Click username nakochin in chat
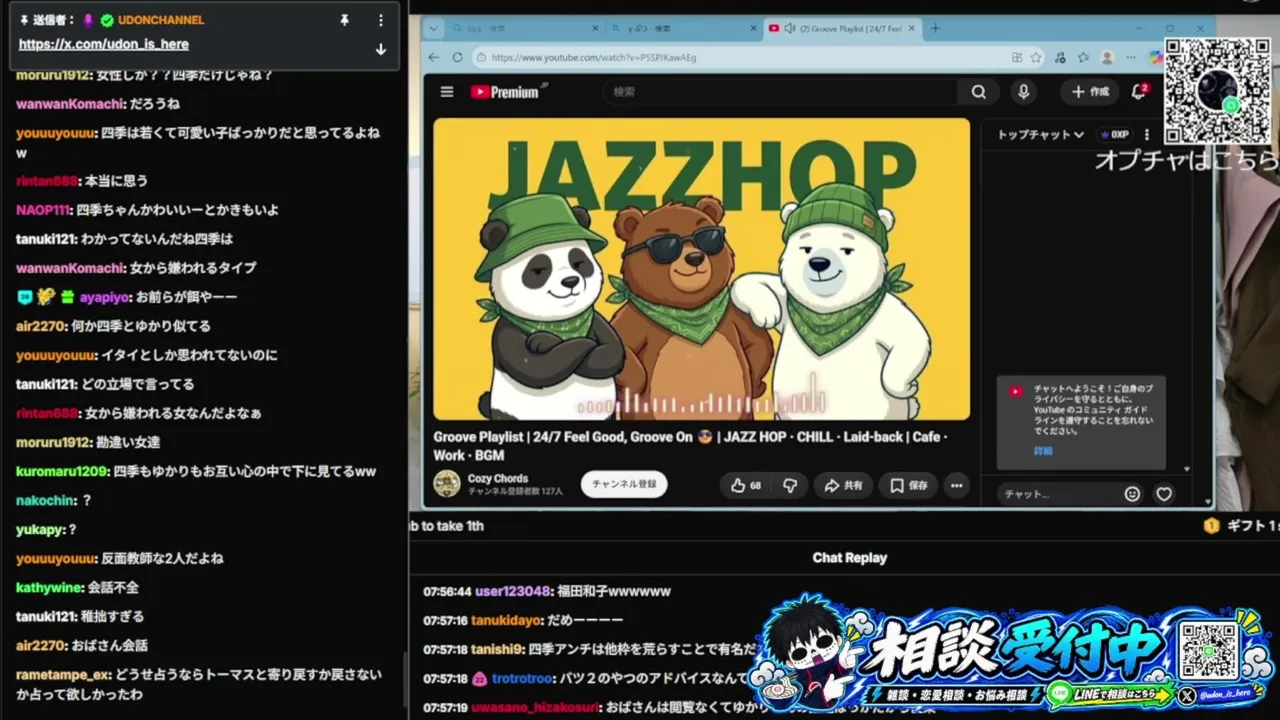1280x720 pixels. coord(45,501)
